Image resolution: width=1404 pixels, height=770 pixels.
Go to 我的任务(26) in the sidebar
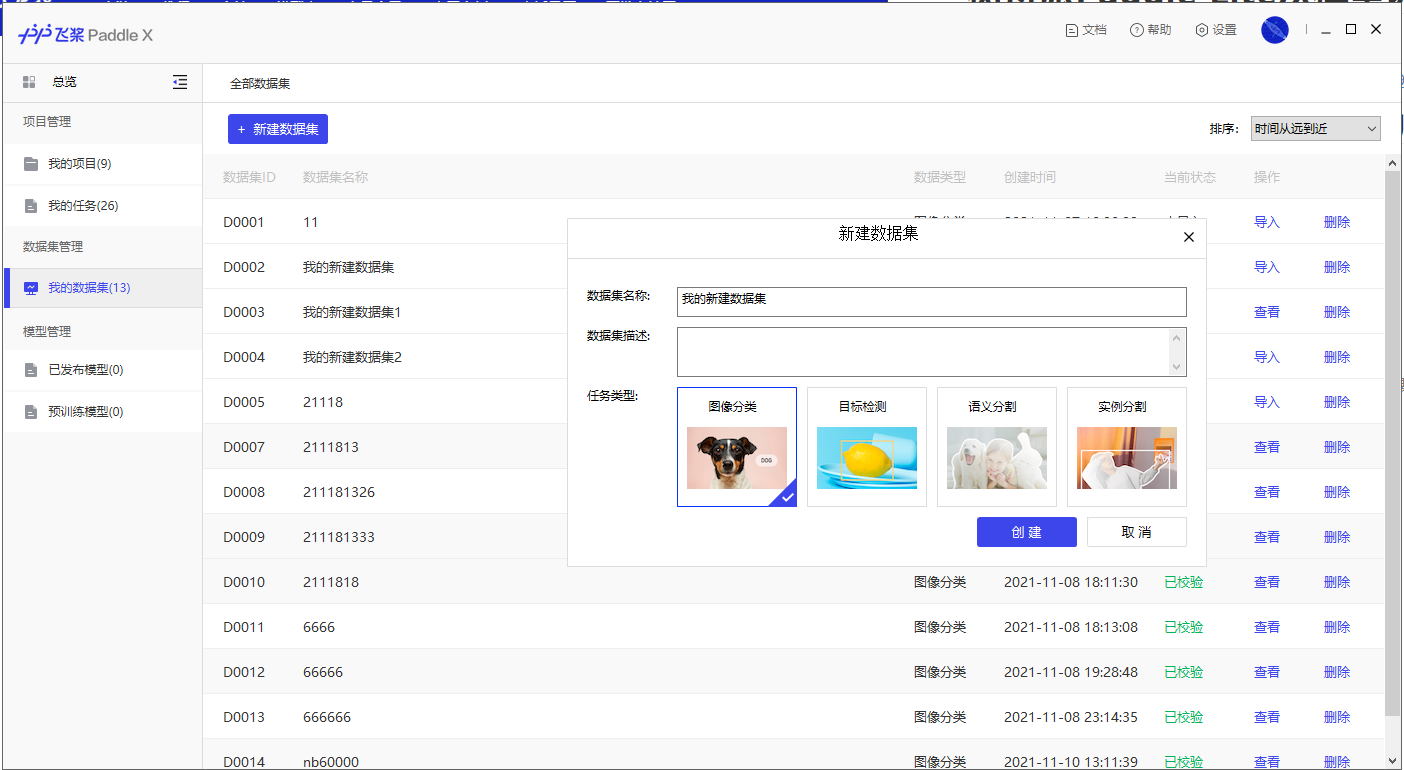pyautogui.click(x=83, y=206)
